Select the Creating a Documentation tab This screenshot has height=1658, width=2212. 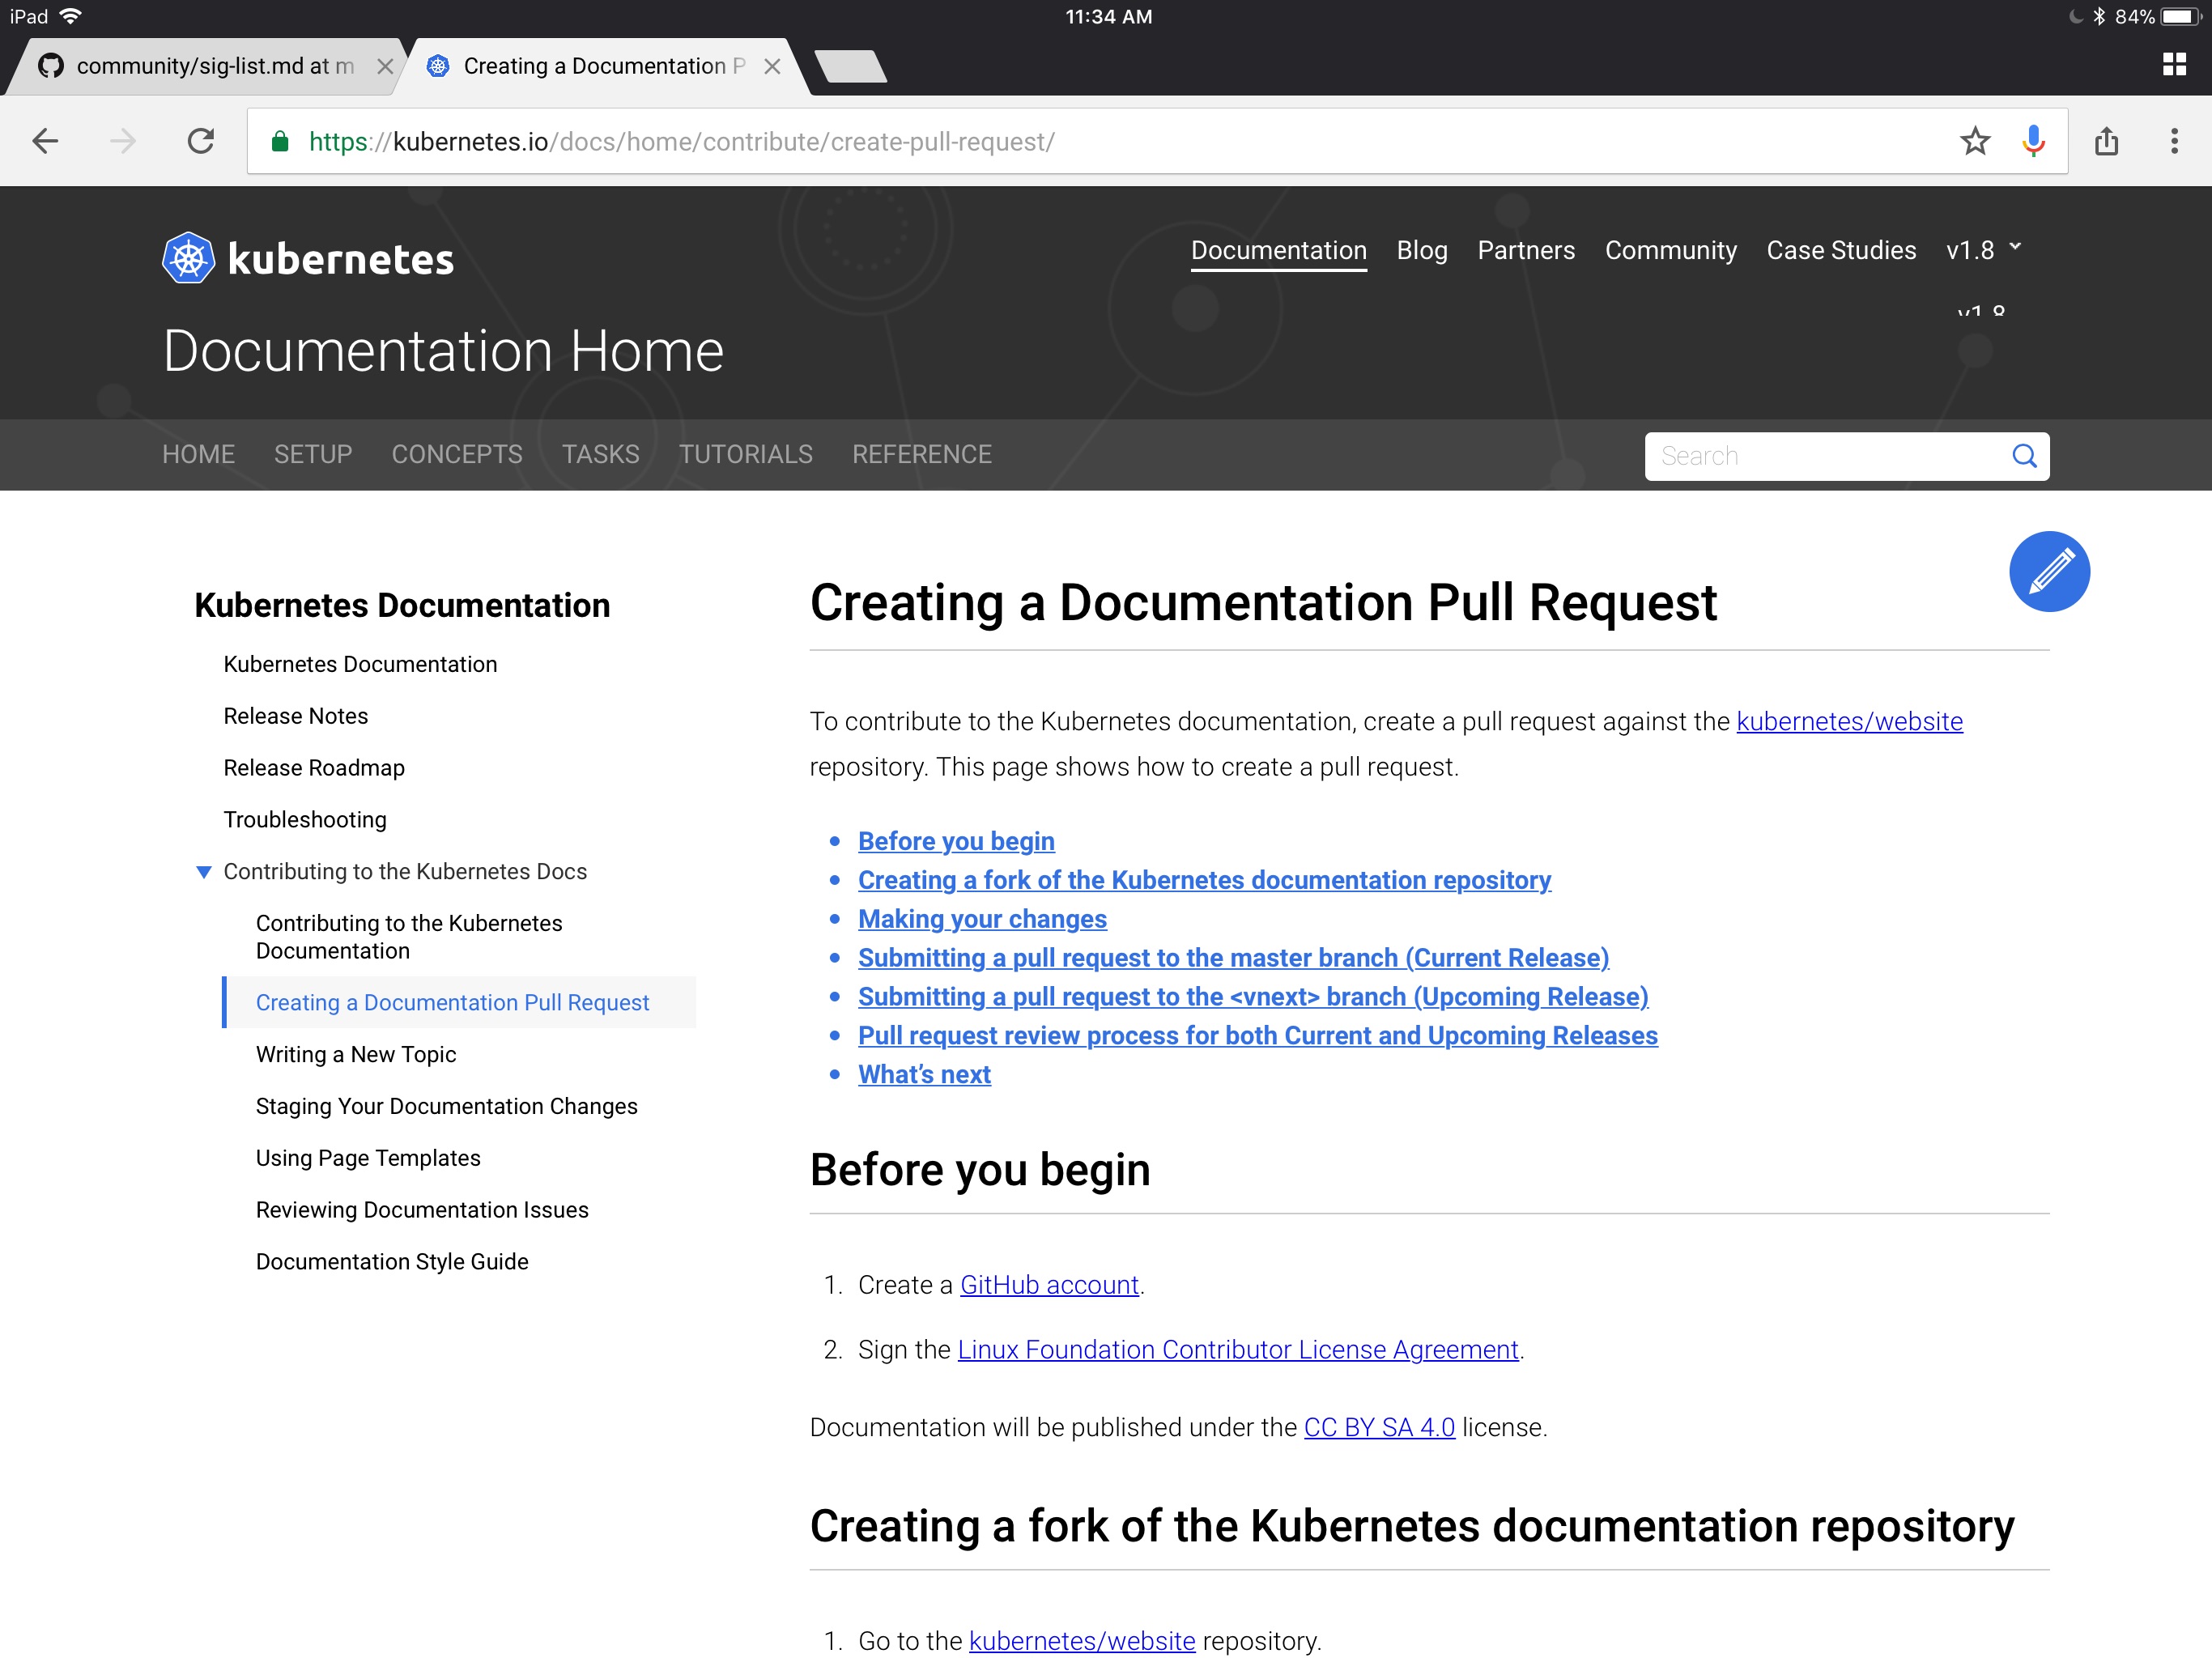[x=604, y=66]
